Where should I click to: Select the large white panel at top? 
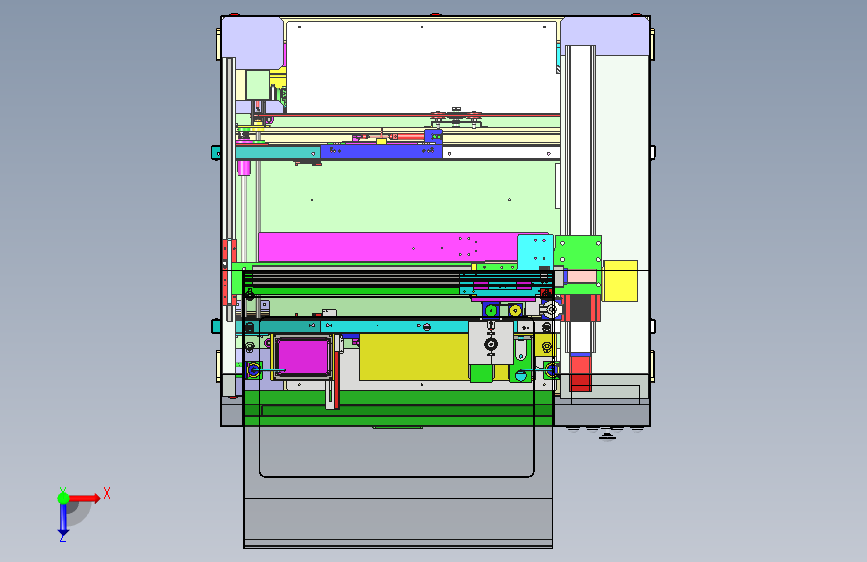(423, 67)
